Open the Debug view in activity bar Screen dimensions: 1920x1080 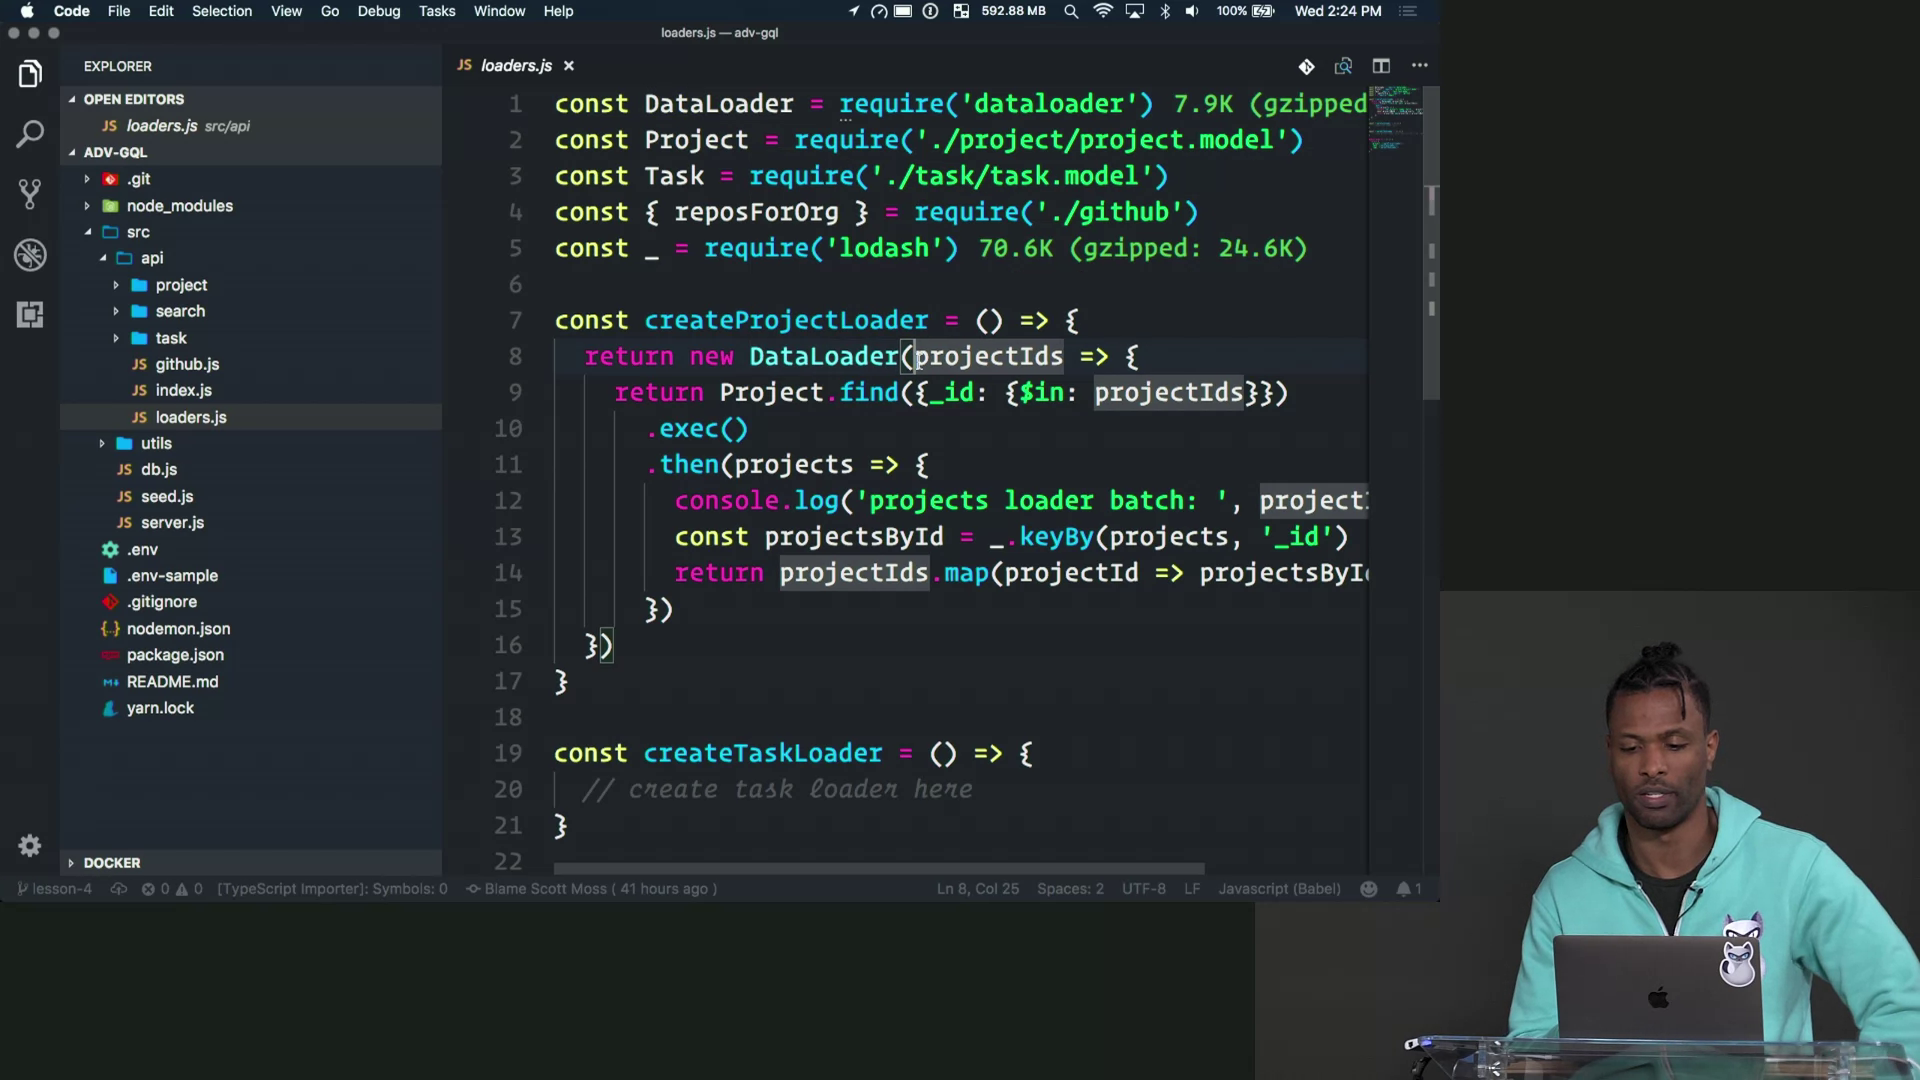(x=30, y=255)
